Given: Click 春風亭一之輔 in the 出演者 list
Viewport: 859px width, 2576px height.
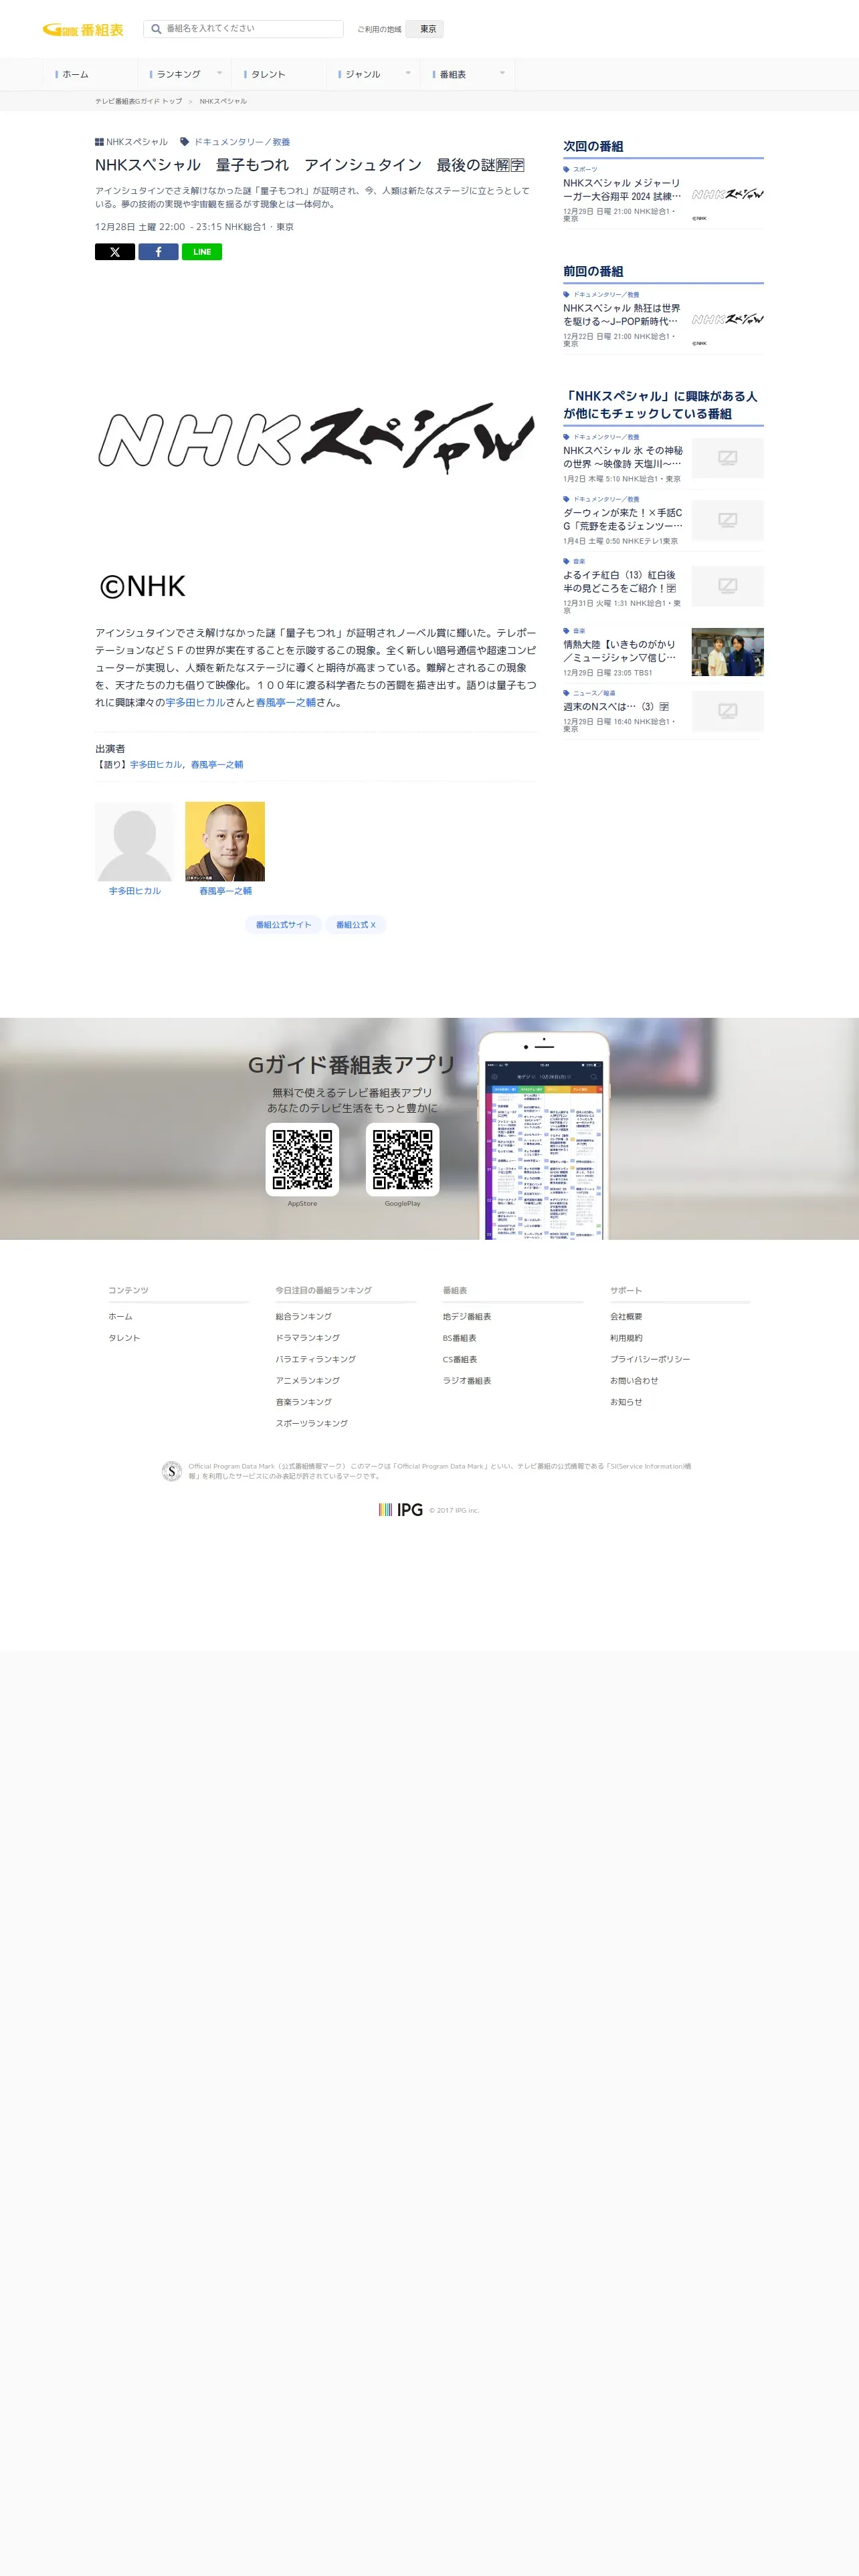Looking at the screenshot, I should point(217,765).
